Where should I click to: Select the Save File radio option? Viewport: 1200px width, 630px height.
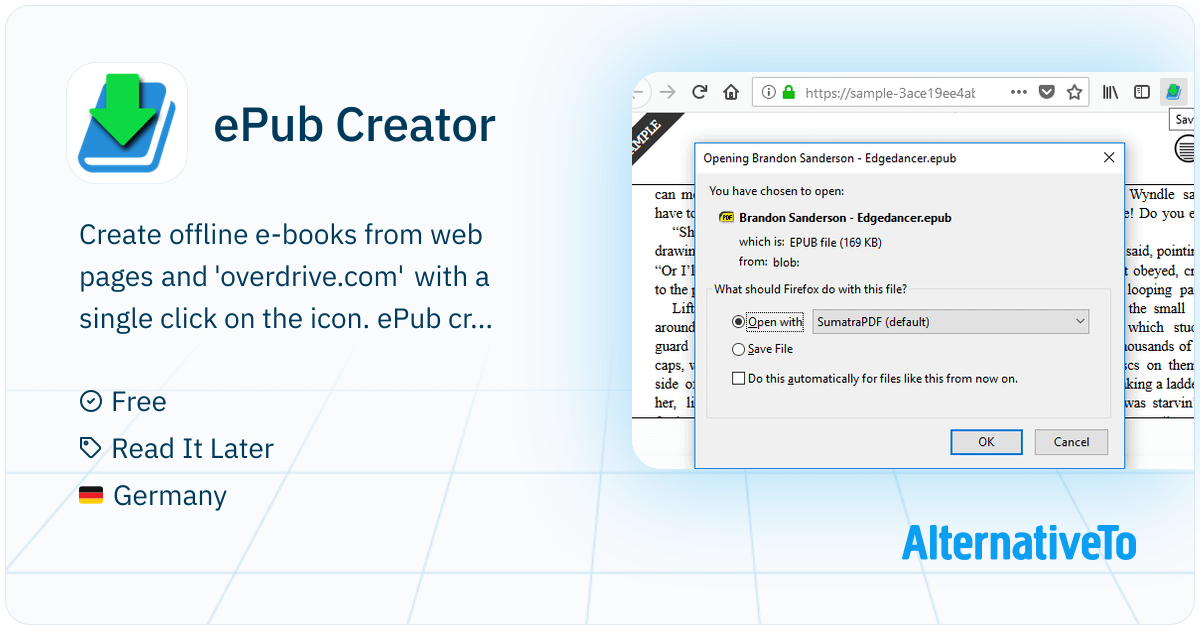pyautogui.click(x=738, y=349)
